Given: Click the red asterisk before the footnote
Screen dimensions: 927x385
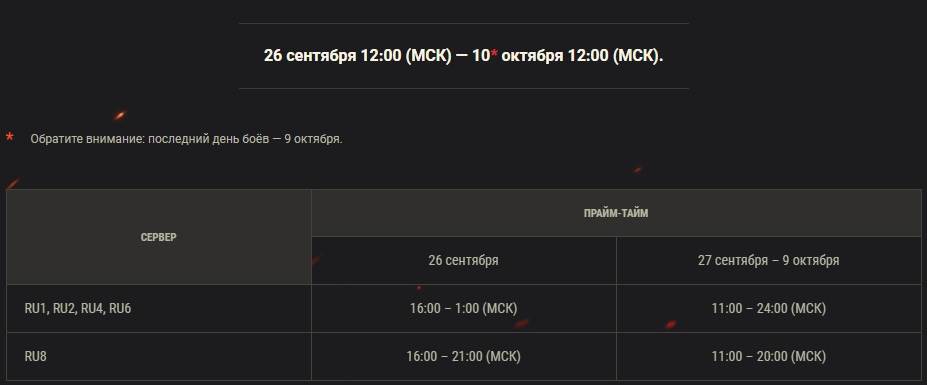Looking at the screenshot, I should coord(9,137).
